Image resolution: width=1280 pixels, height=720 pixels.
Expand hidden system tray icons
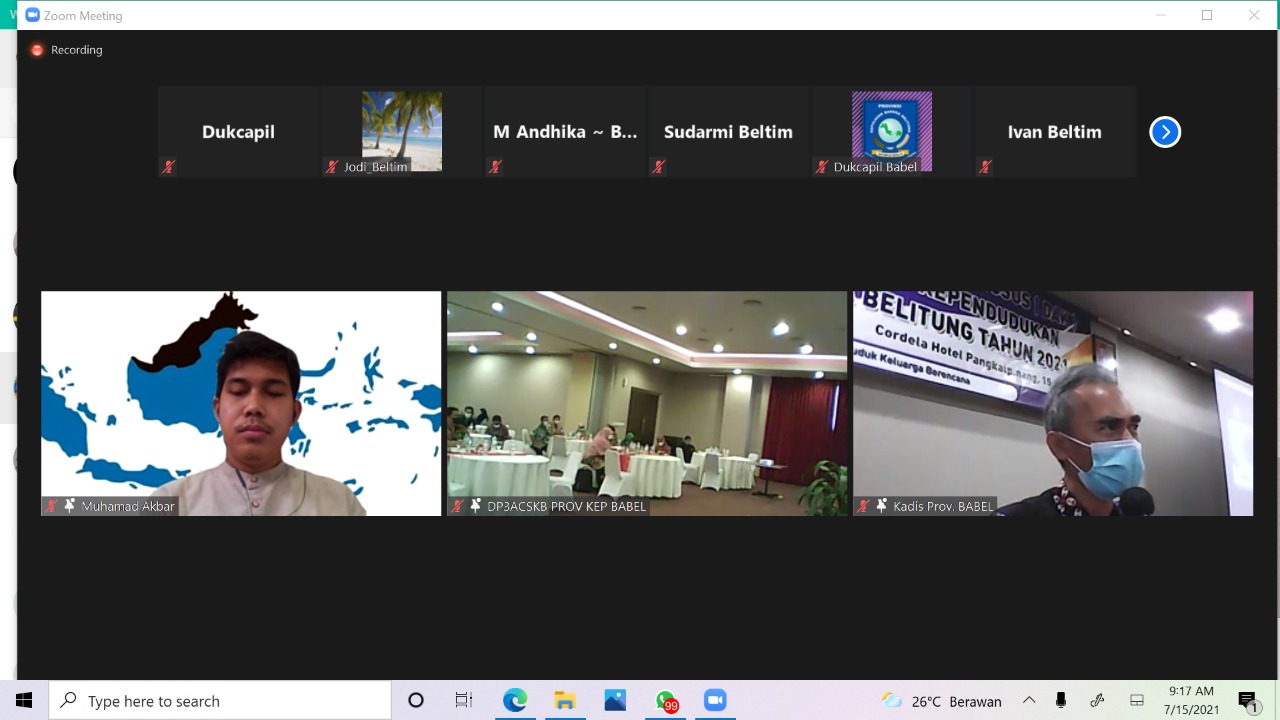point(1028,701)
